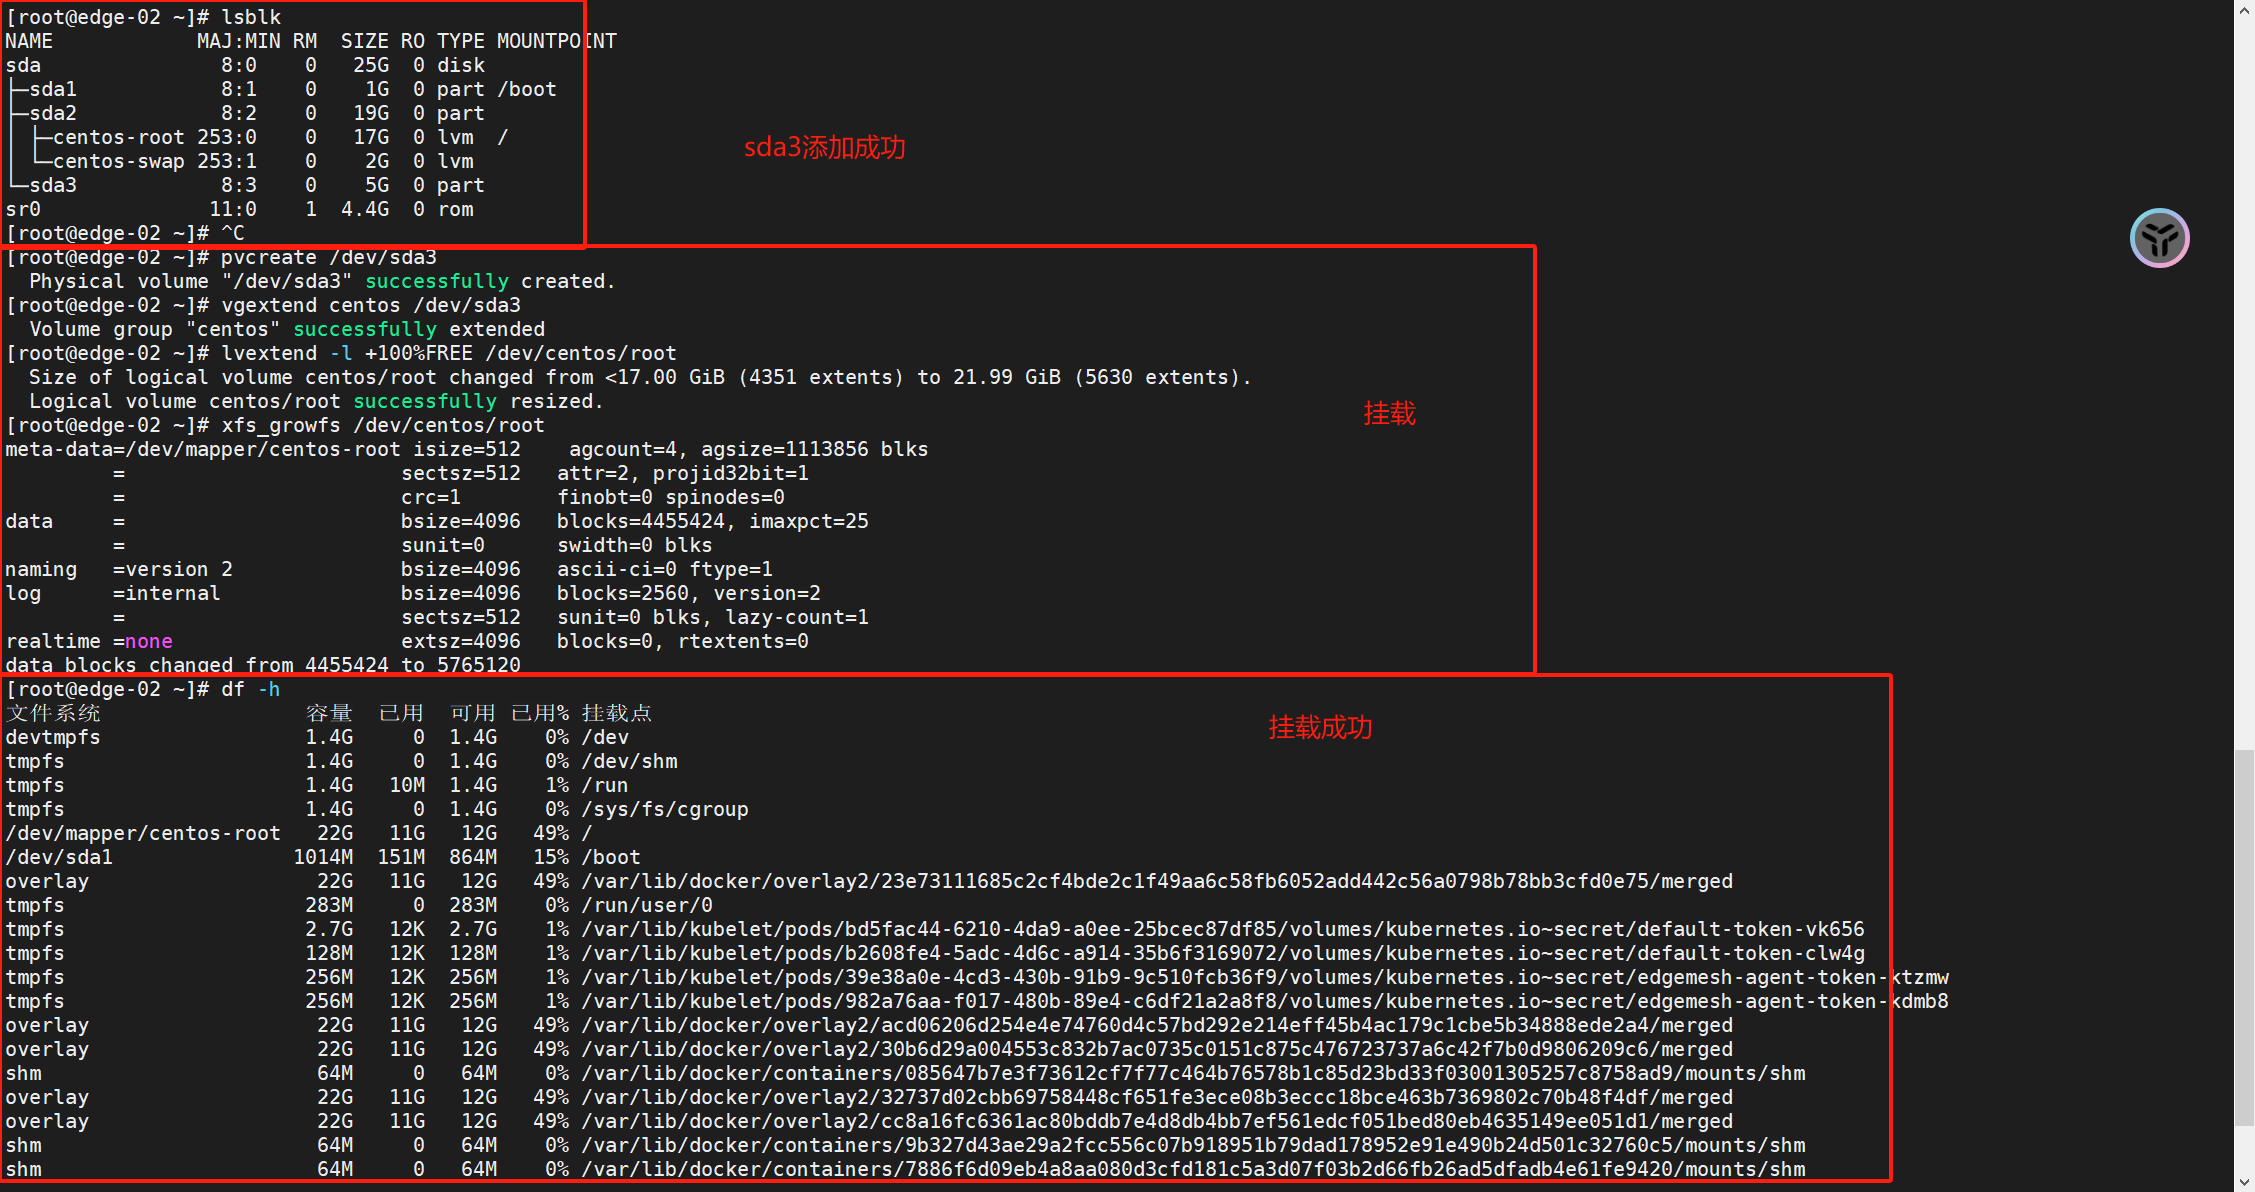Click the '/dev/mapper/centos-root' filesystem entry
2255x1192 pixels.
tap(143, 833)
